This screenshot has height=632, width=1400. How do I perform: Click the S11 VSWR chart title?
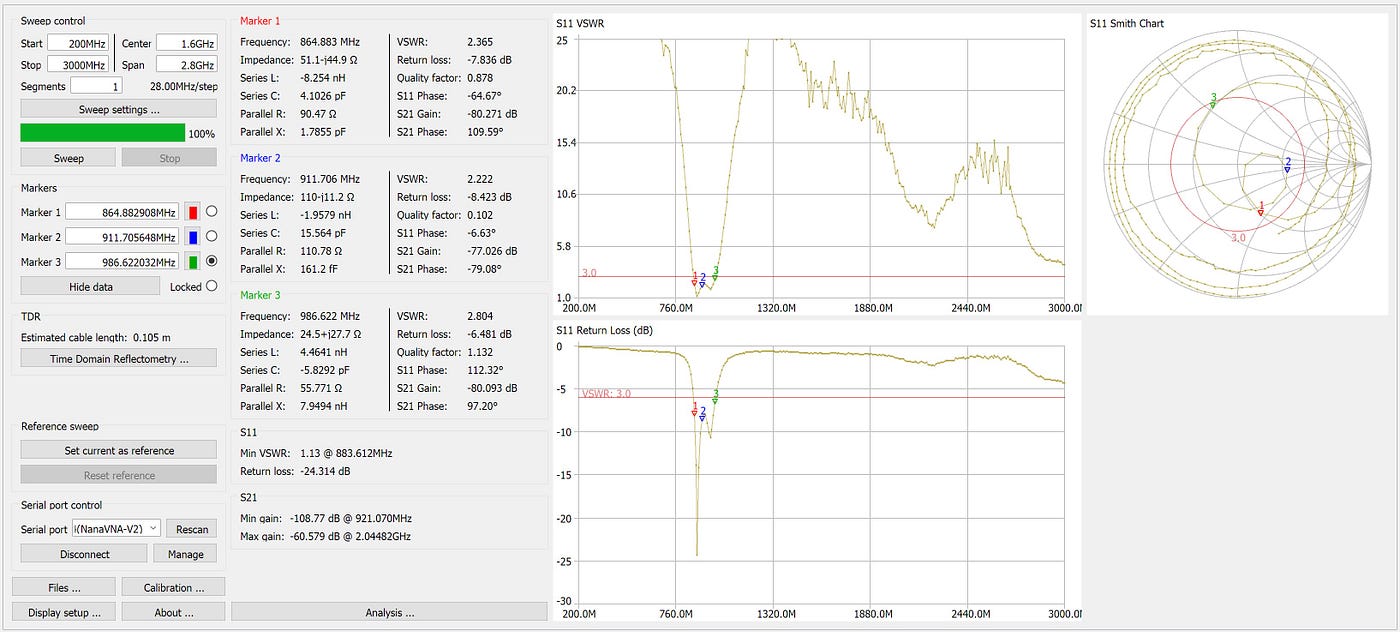click(x=580, y=22)
